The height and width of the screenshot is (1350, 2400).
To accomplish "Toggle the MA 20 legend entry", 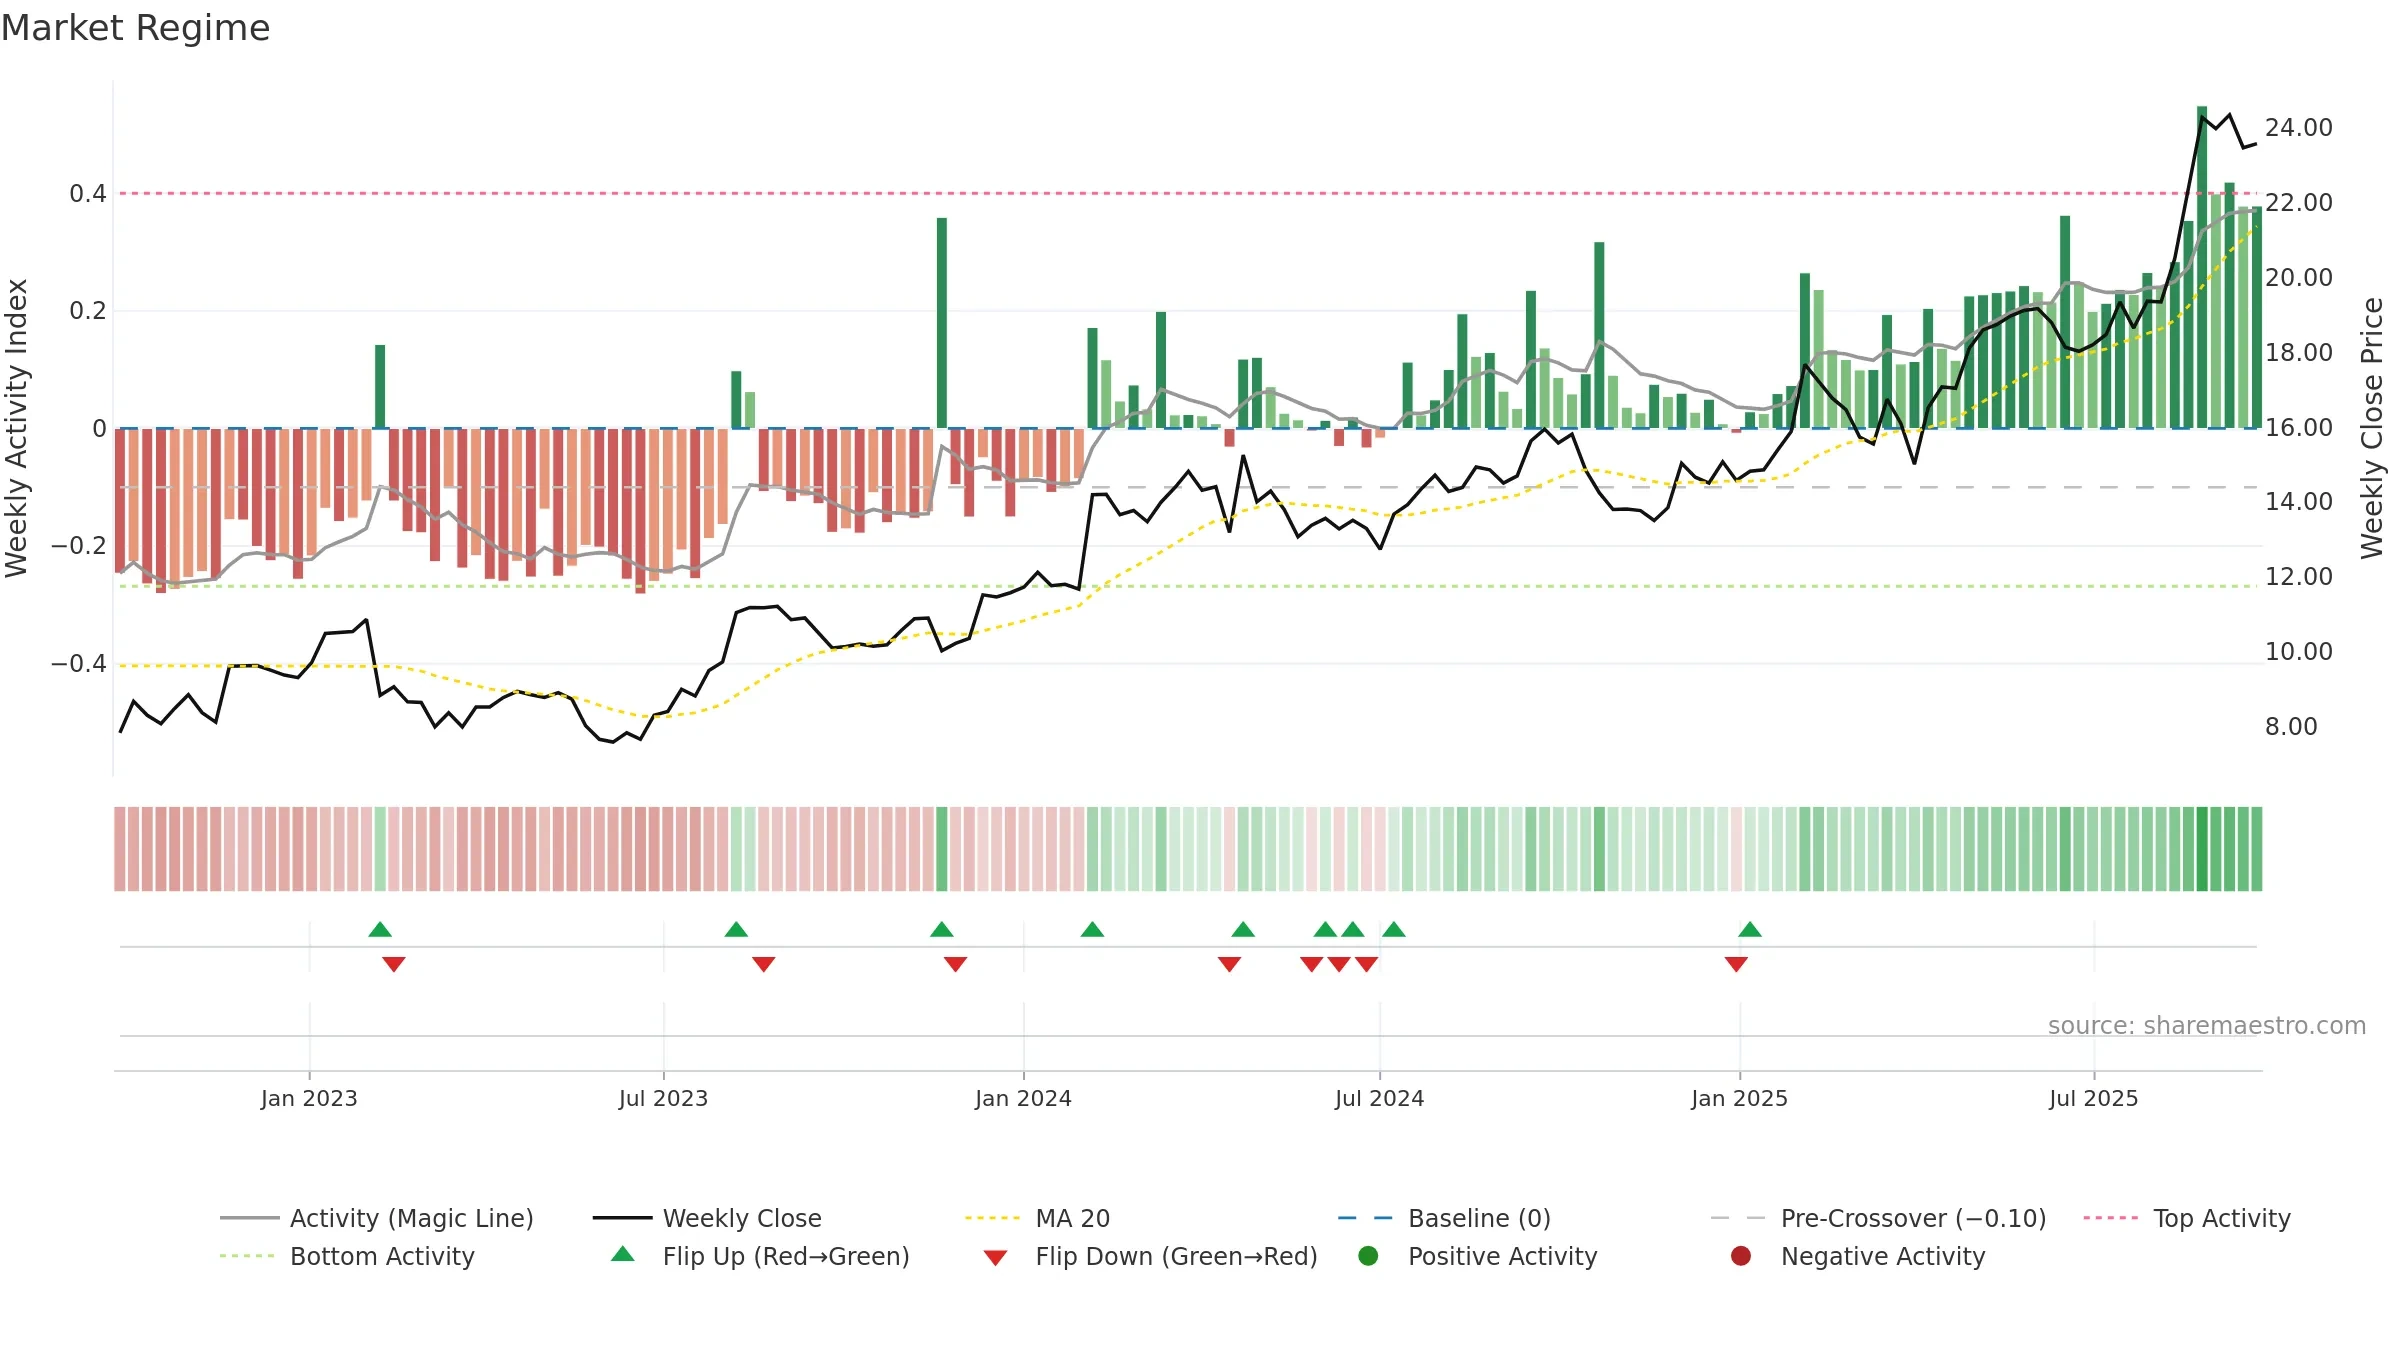I will [1037, 1218].
